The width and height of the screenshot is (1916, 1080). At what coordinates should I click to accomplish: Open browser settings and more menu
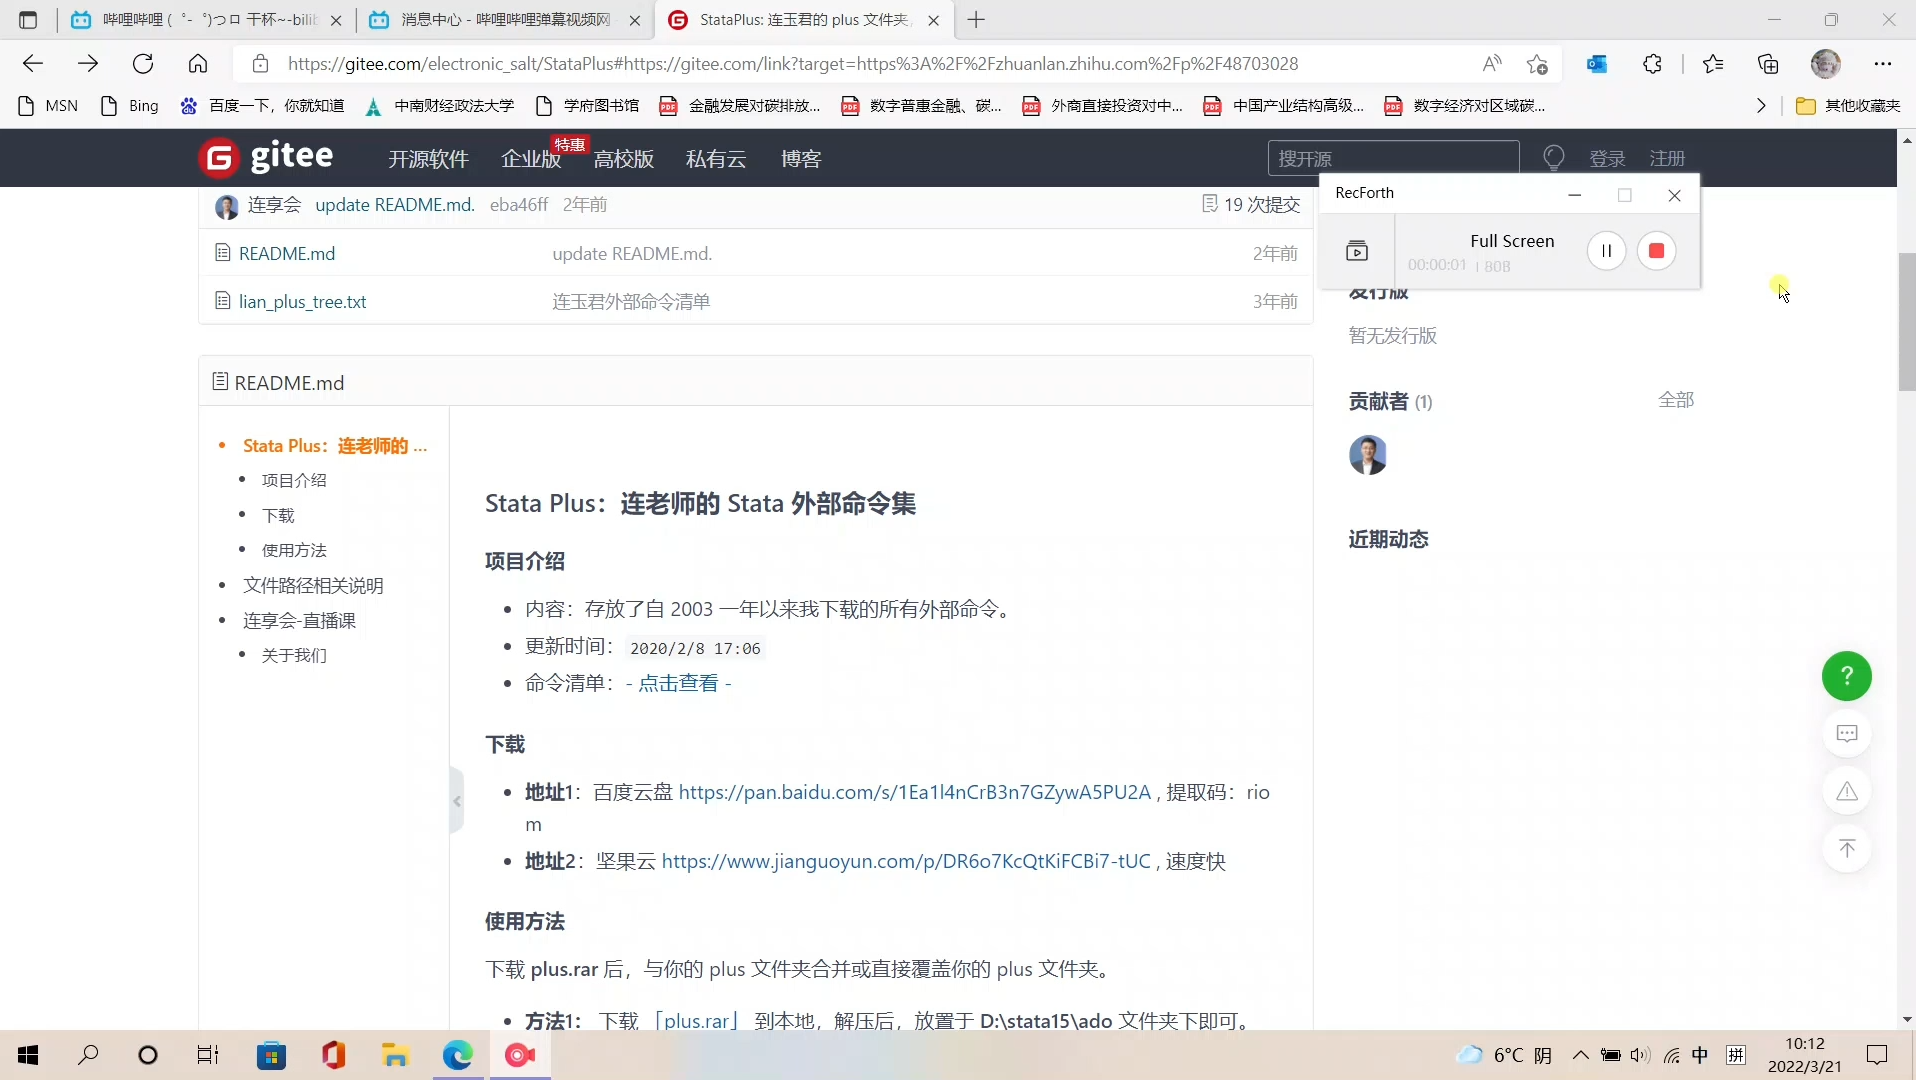(x=1883, y=64)
